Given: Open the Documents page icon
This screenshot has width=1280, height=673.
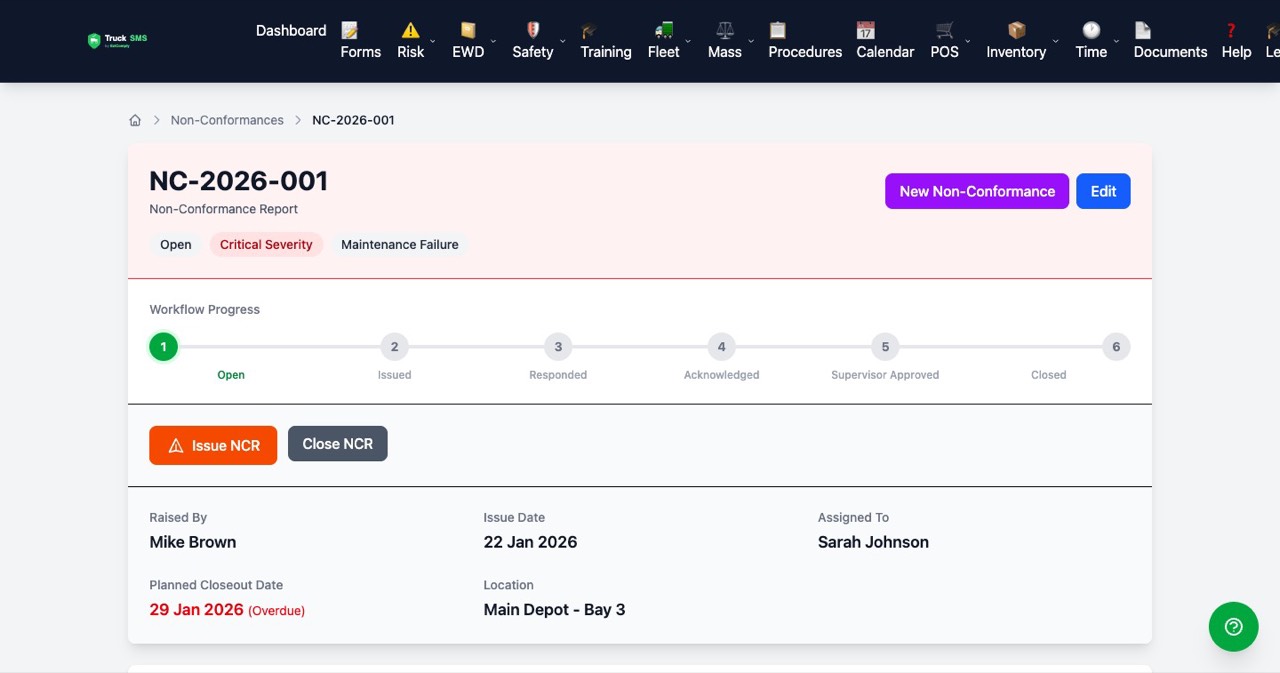Looking at the screenshot, I should 1142,30.
